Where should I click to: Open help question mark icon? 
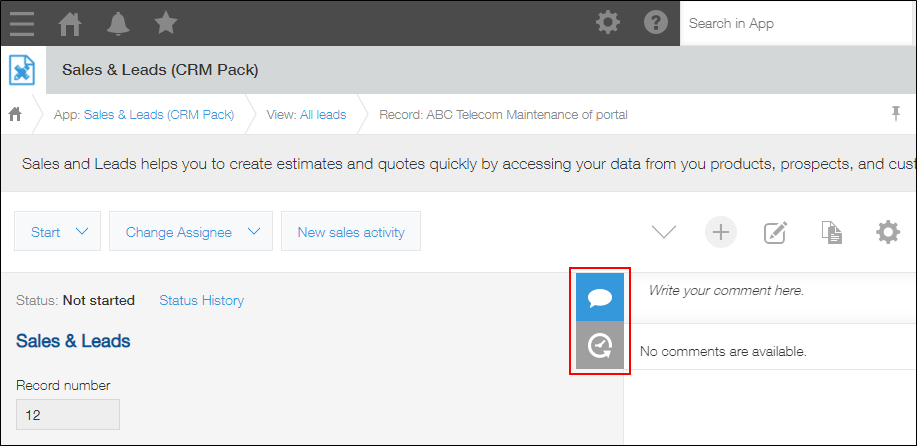point(656,22)
